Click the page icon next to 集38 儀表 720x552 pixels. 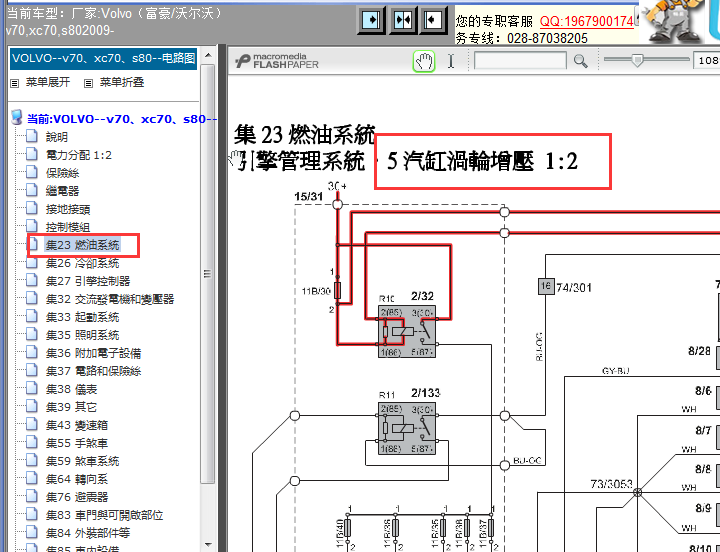pos(32,388)
